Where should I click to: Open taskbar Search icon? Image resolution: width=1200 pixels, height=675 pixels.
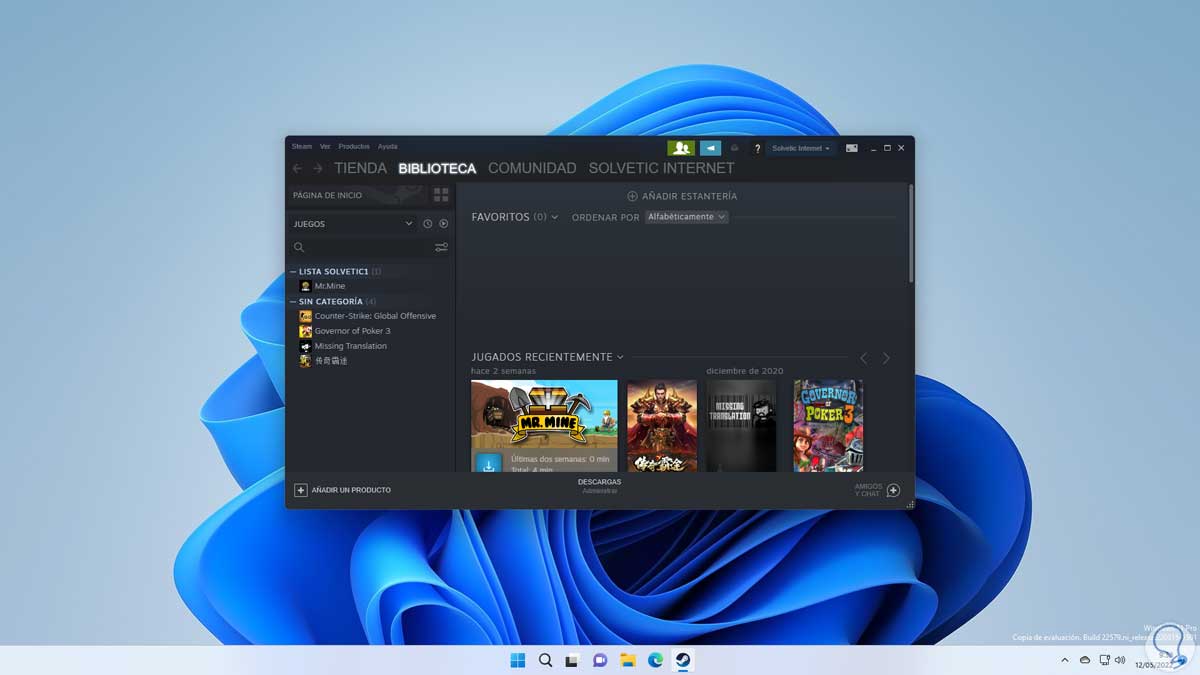tap(545, 660)
